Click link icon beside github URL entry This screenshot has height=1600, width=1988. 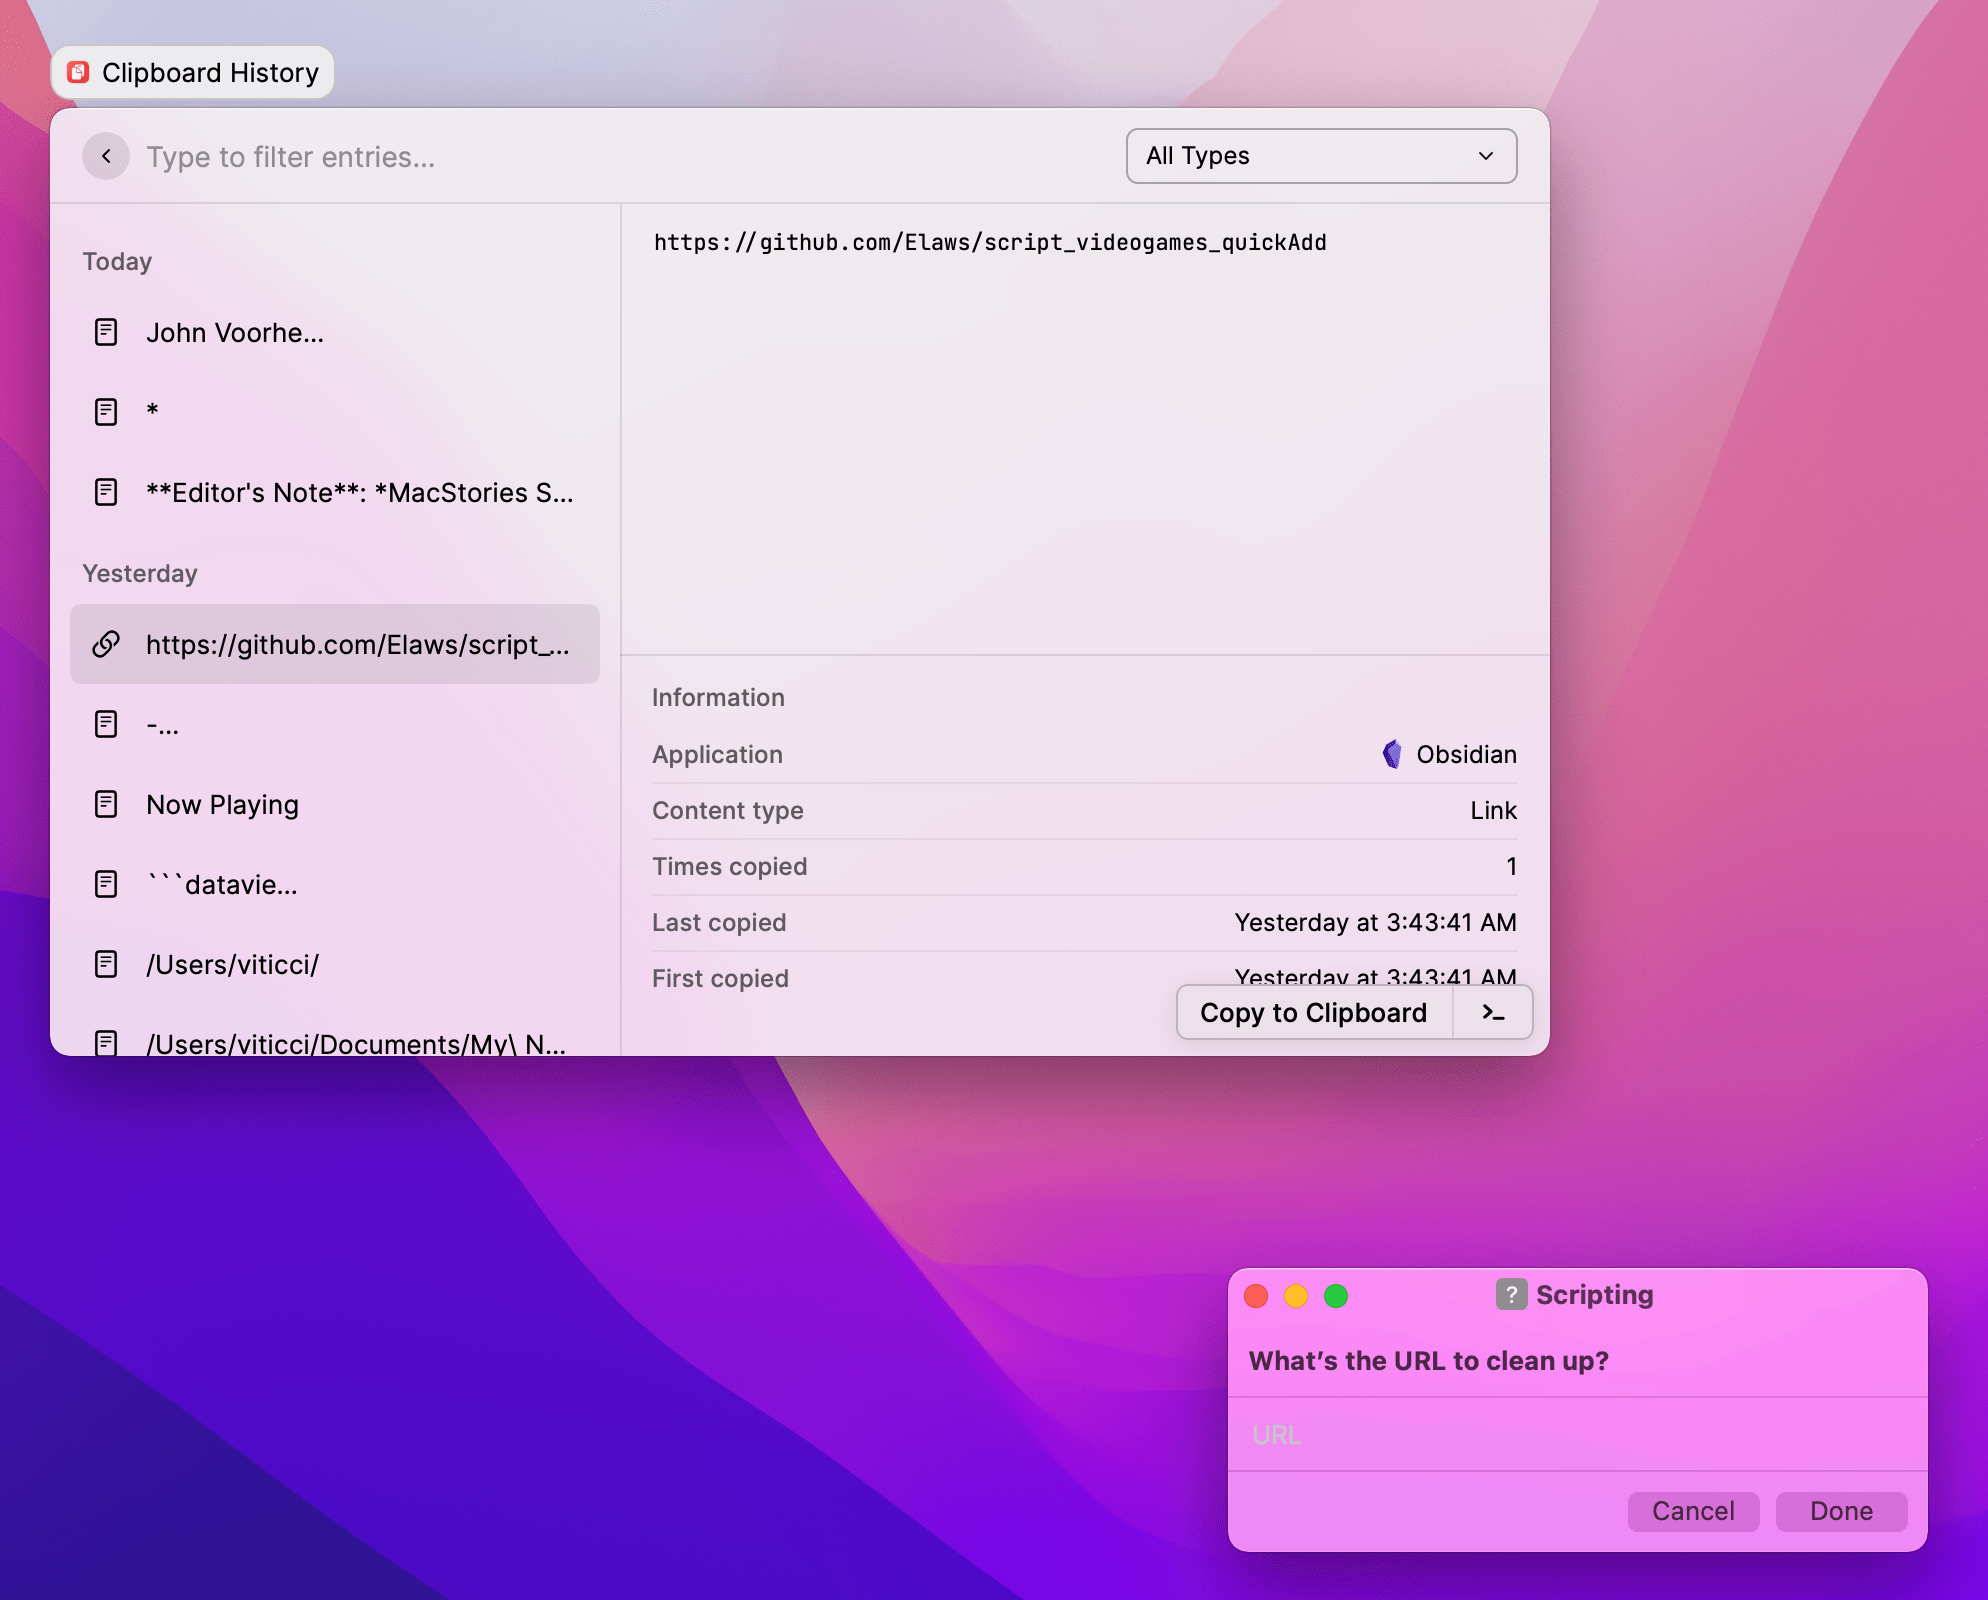tap(106, 644)
